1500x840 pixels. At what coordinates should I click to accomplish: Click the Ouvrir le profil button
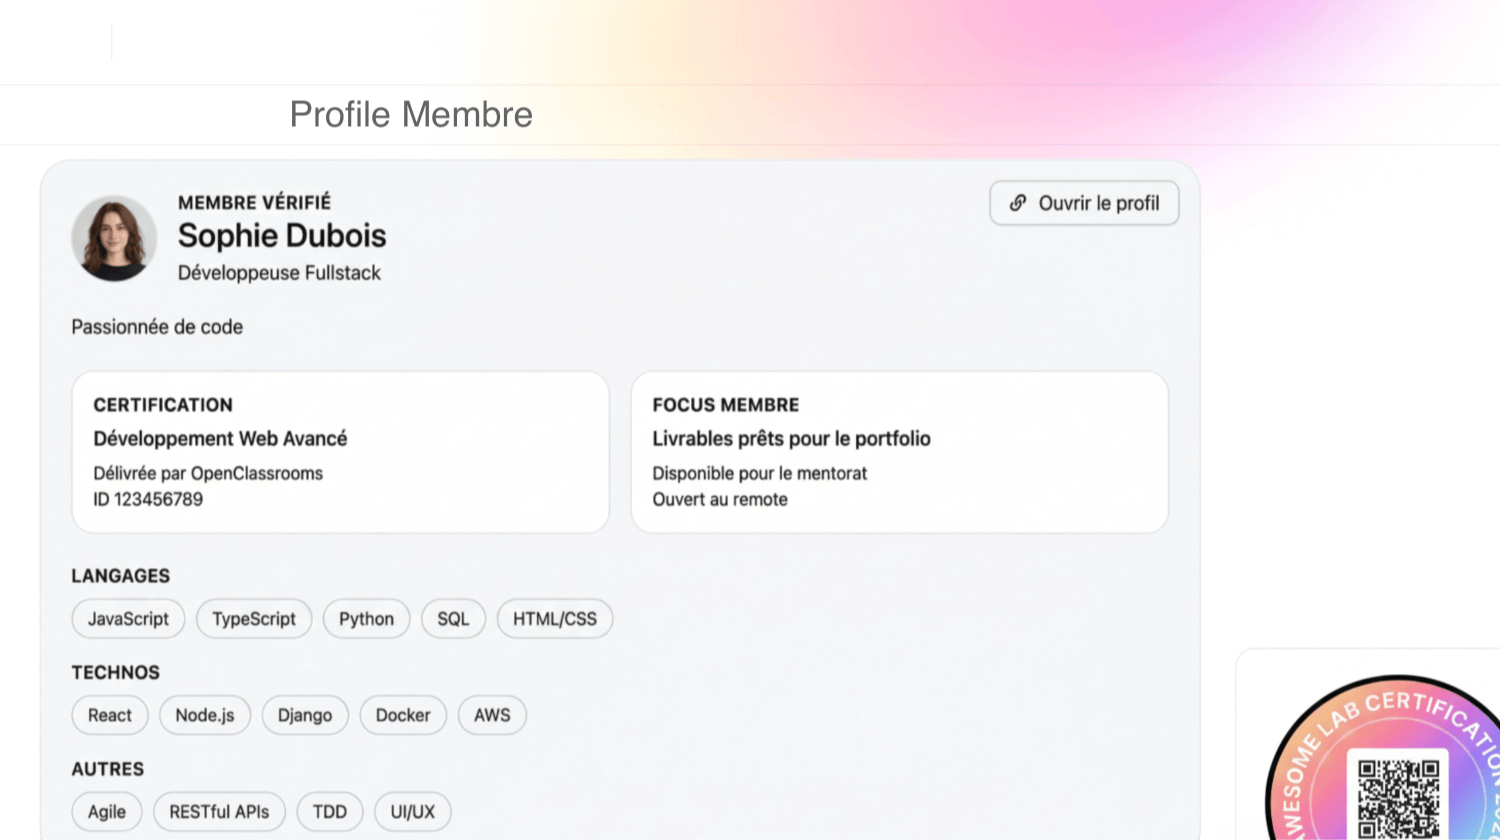point(1084,203)
